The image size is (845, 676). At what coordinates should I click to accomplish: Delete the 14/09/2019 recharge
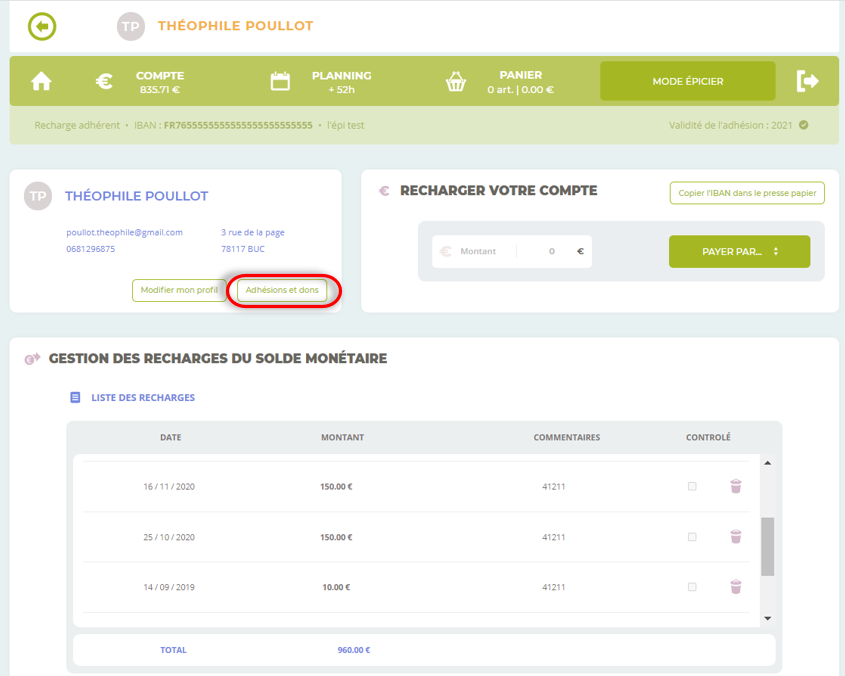pos(736,587)
